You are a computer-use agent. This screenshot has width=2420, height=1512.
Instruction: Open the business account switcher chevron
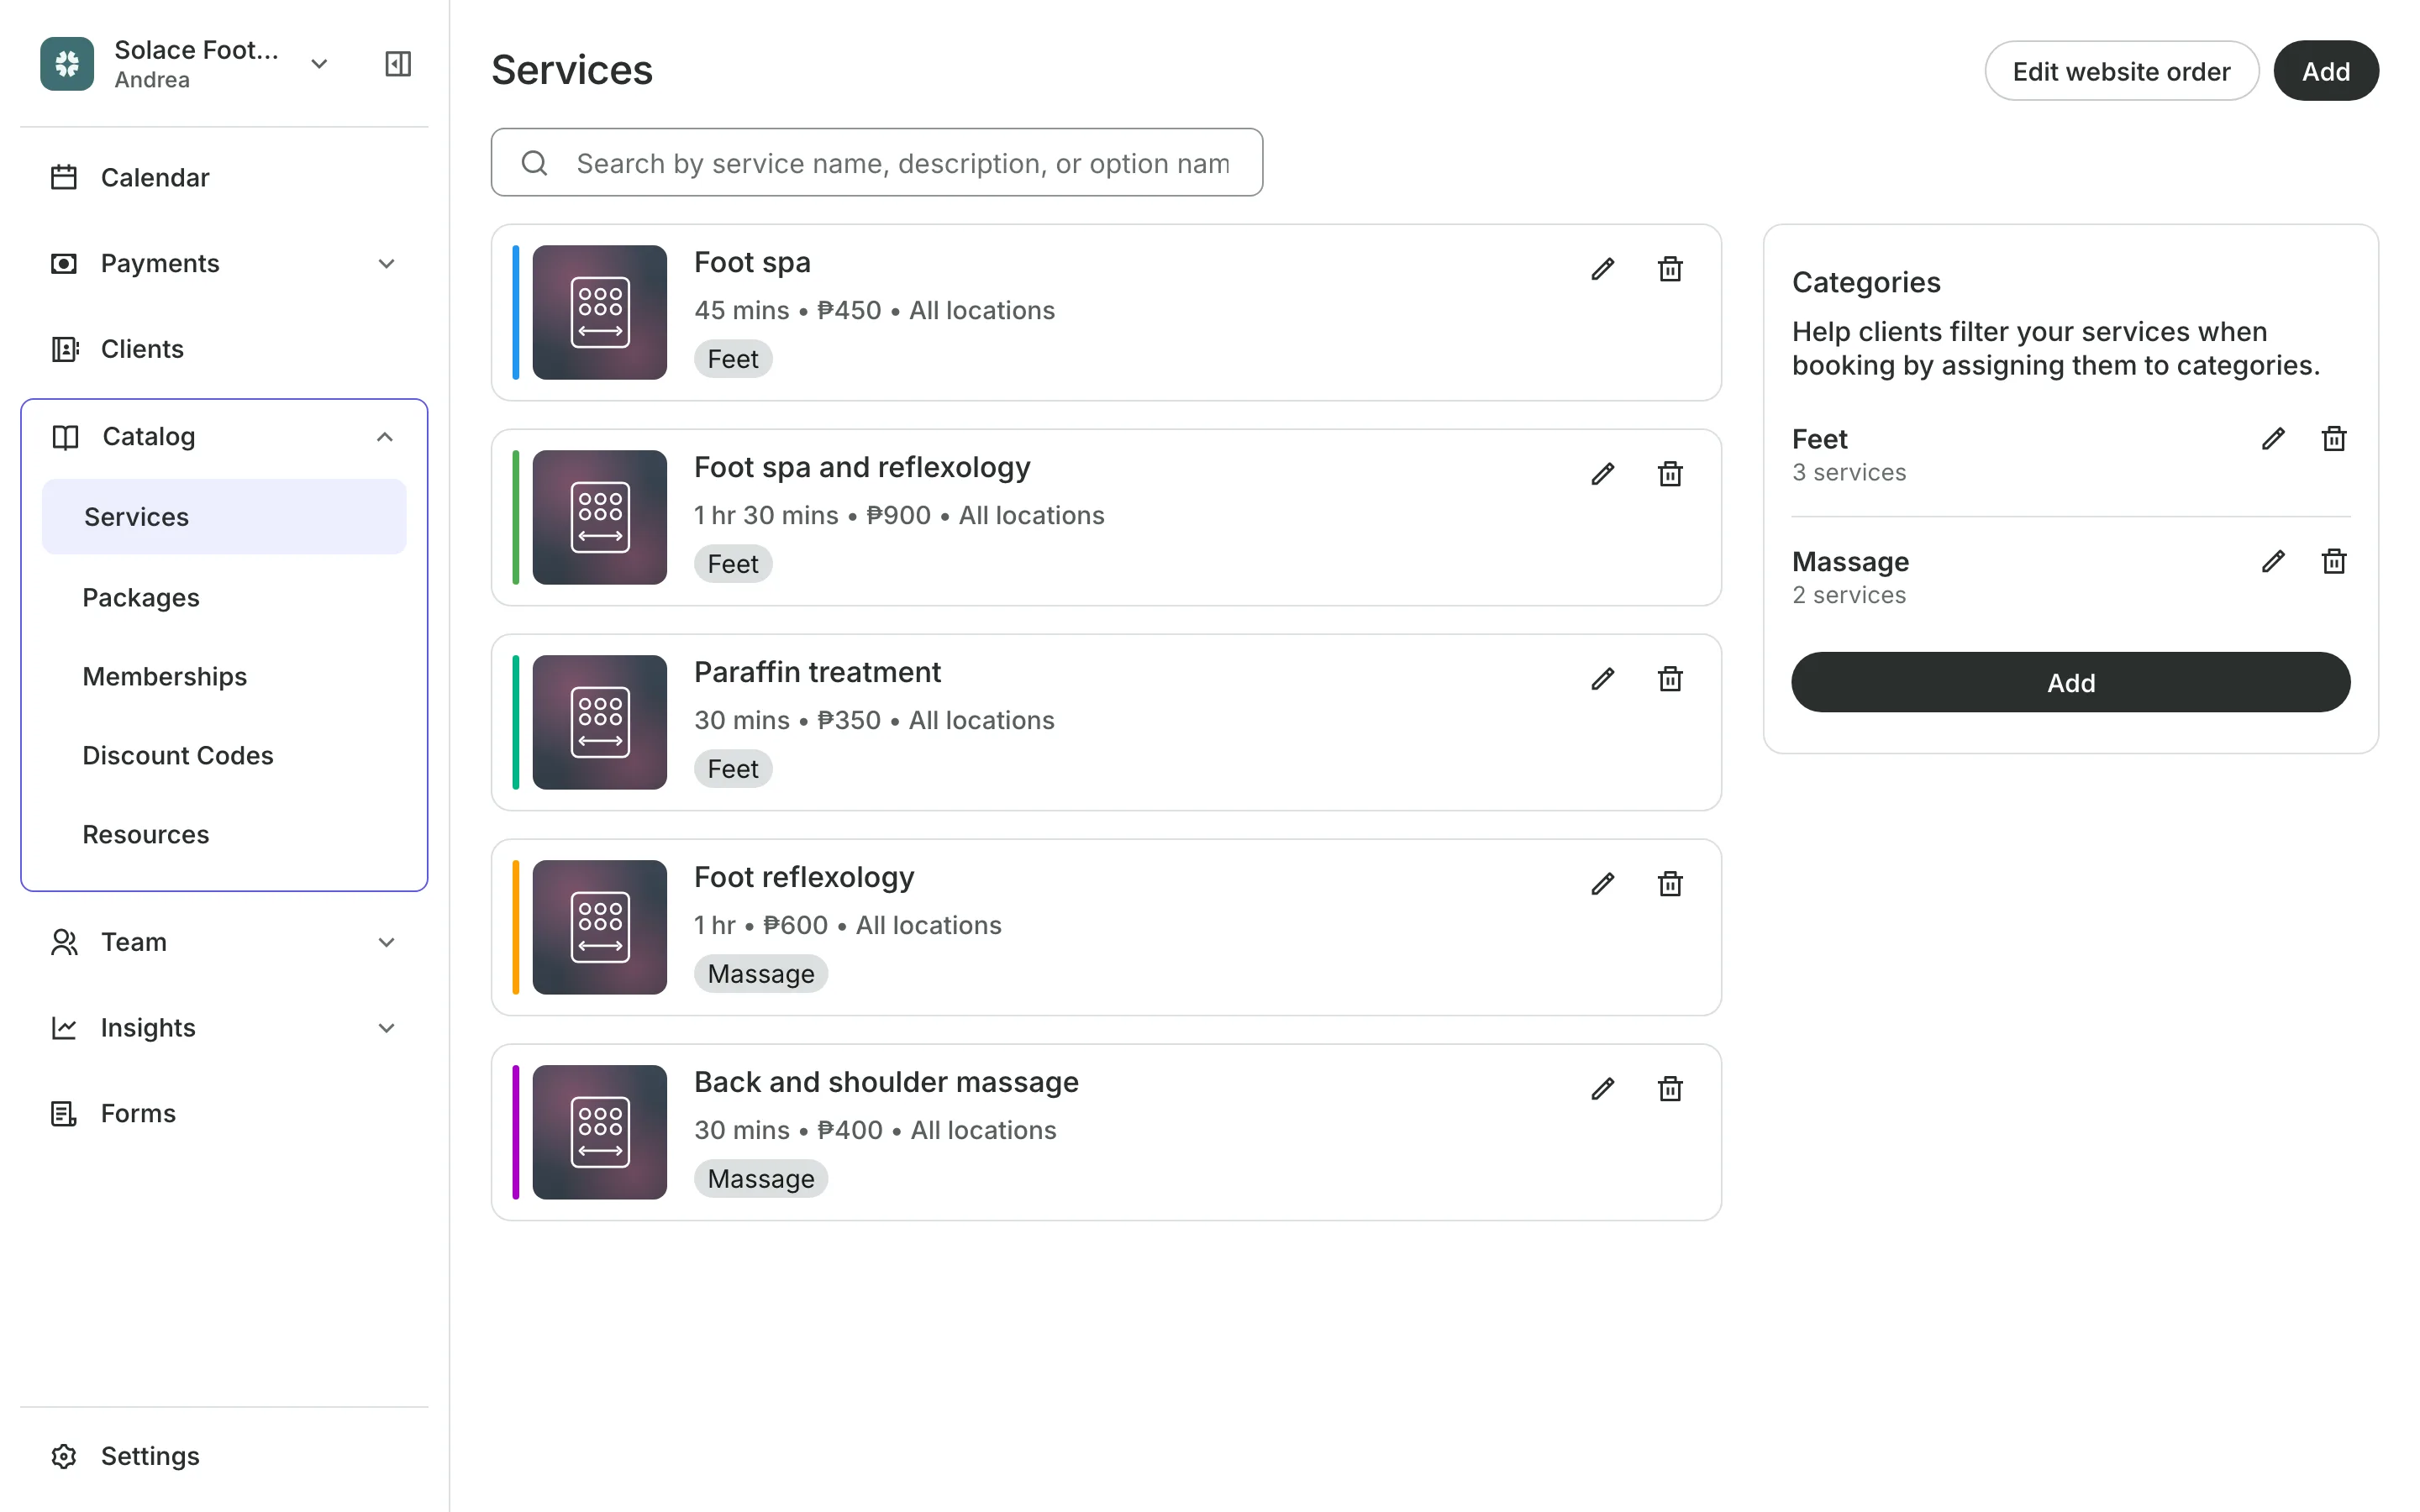click(319, 64)
